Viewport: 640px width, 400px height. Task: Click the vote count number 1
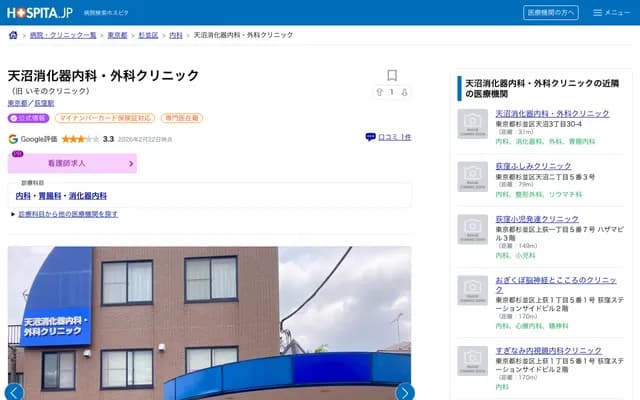(x=392, y=92)
